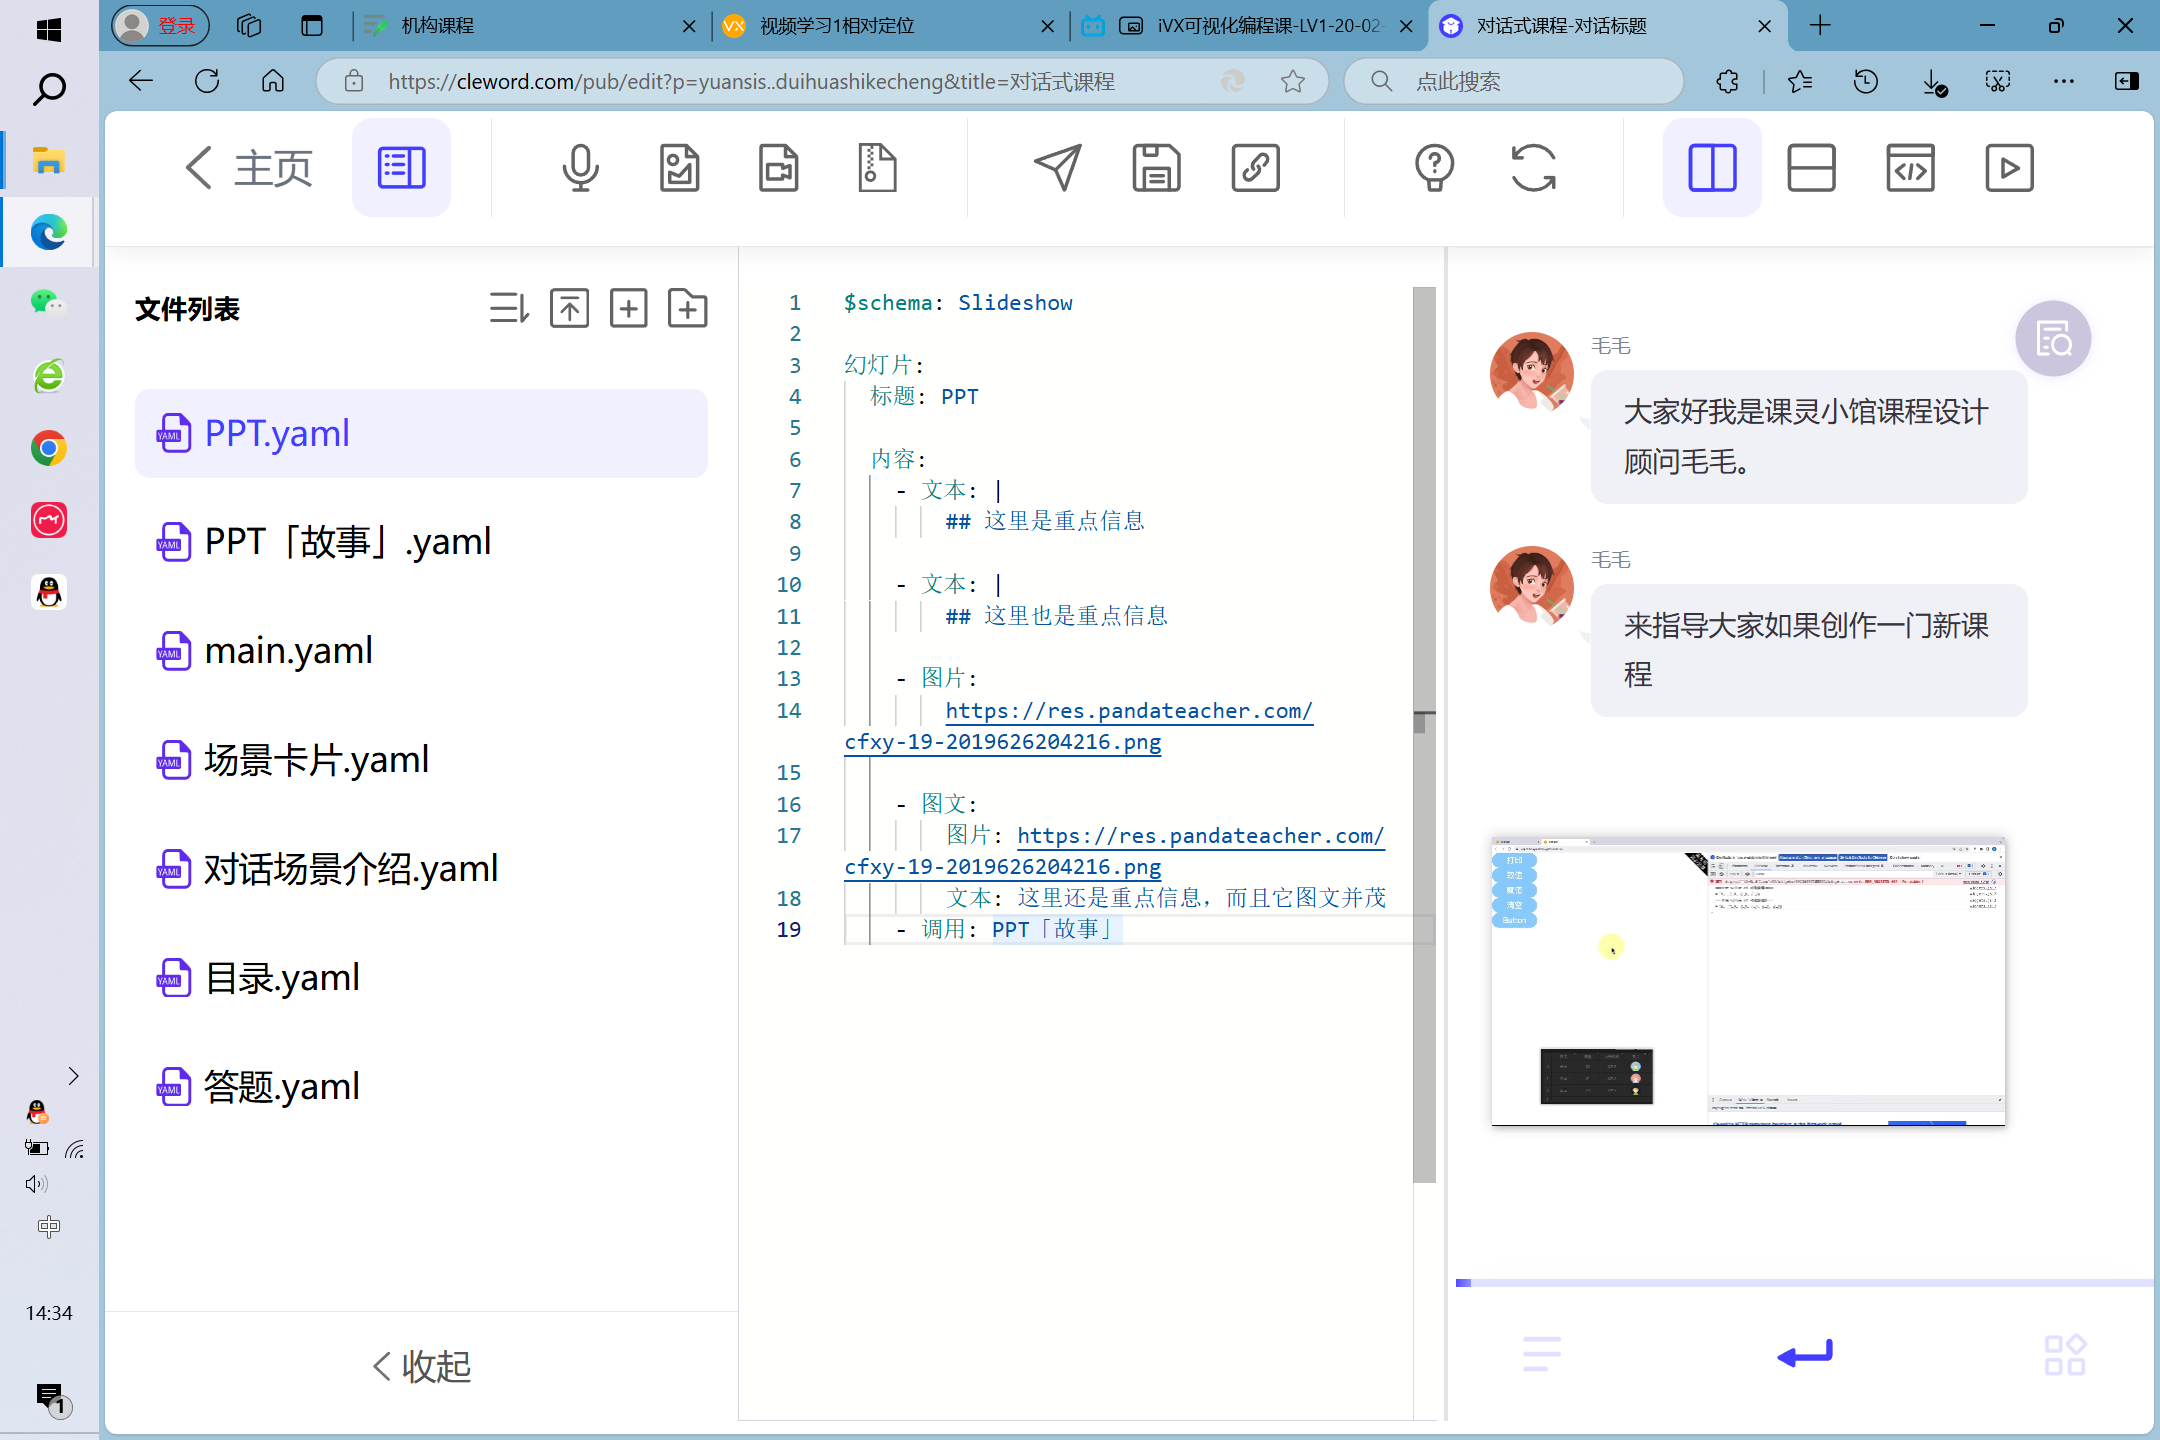Open browser more options menu
Viewport: 2160px width, 1440px height.
pyautogui.click(x=2063, y=81)
